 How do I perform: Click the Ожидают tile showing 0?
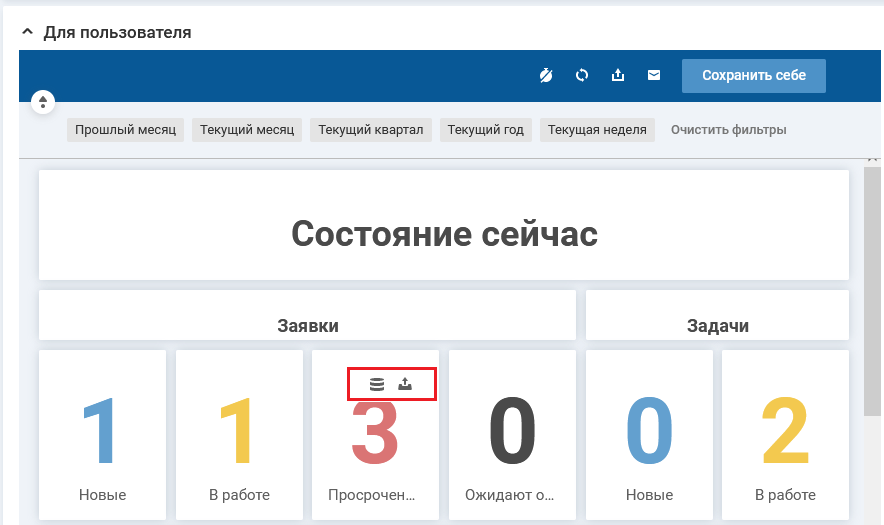(512, 434)
